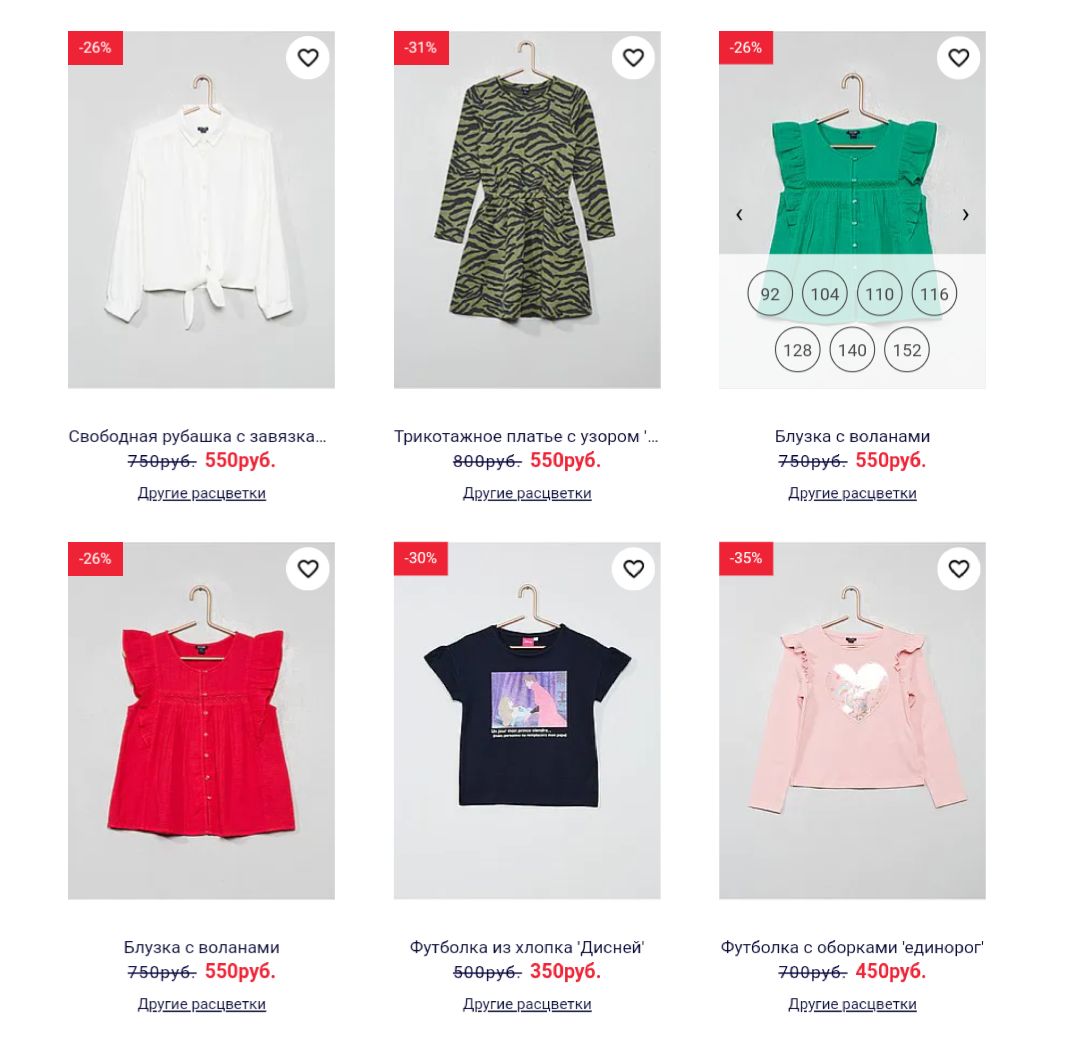
Task: Add zebra-print dress to wishlist heart
Action: click(x=634, y=58)
